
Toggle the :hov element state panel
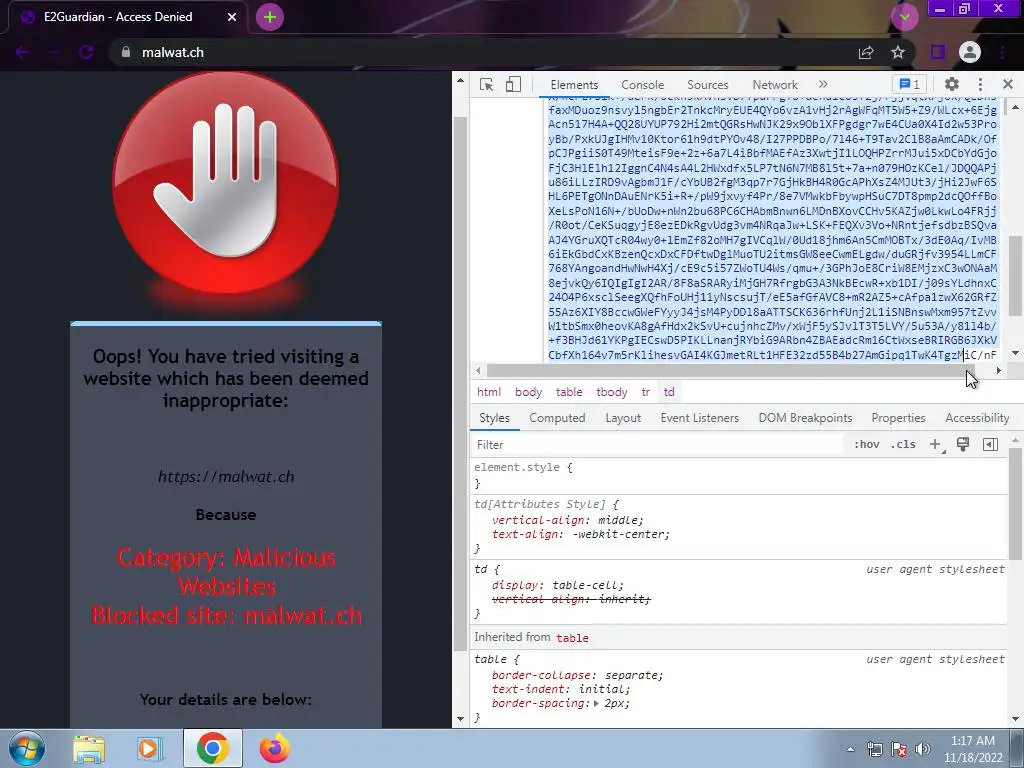click(867, 445)
